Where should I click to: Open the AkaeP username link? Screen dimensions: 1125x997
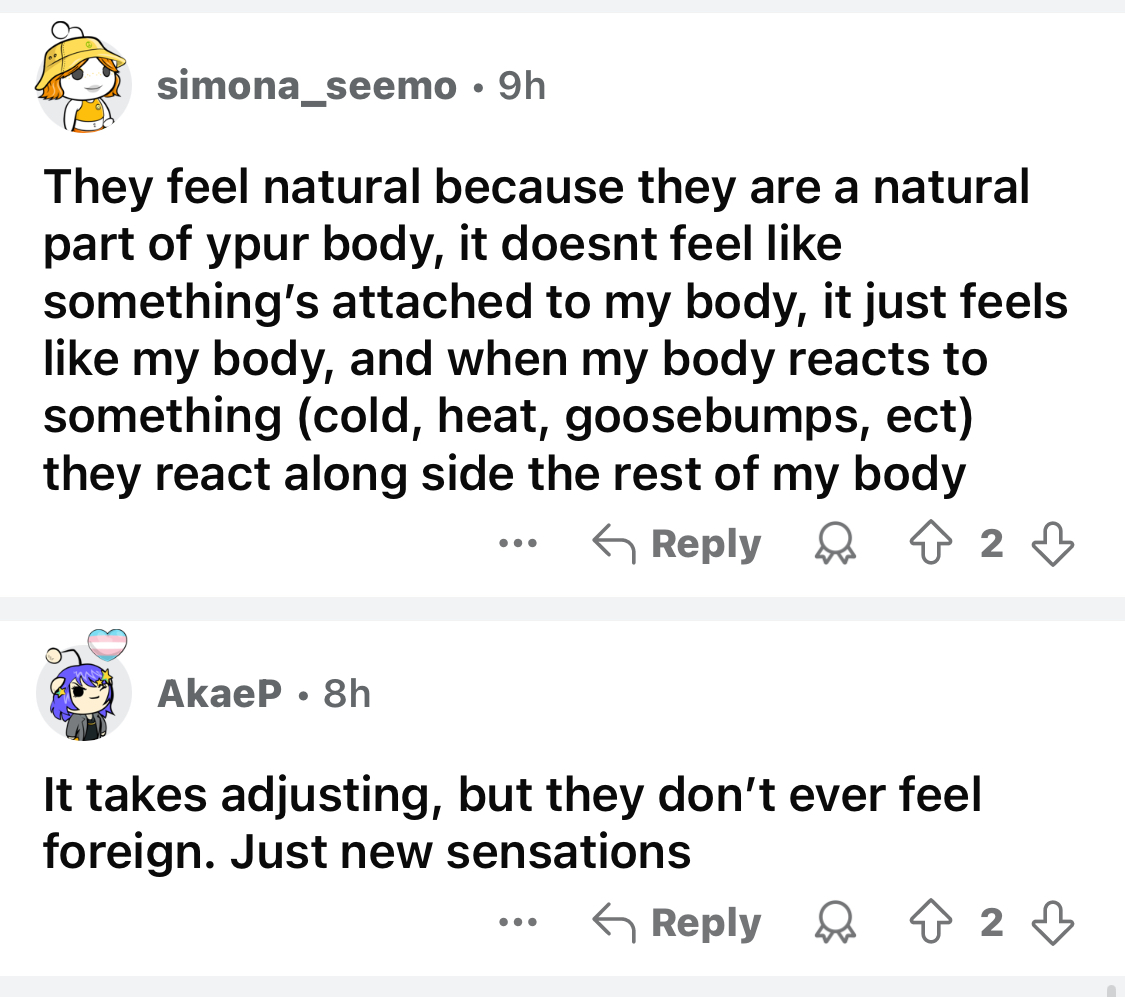(x=220, y=693)
